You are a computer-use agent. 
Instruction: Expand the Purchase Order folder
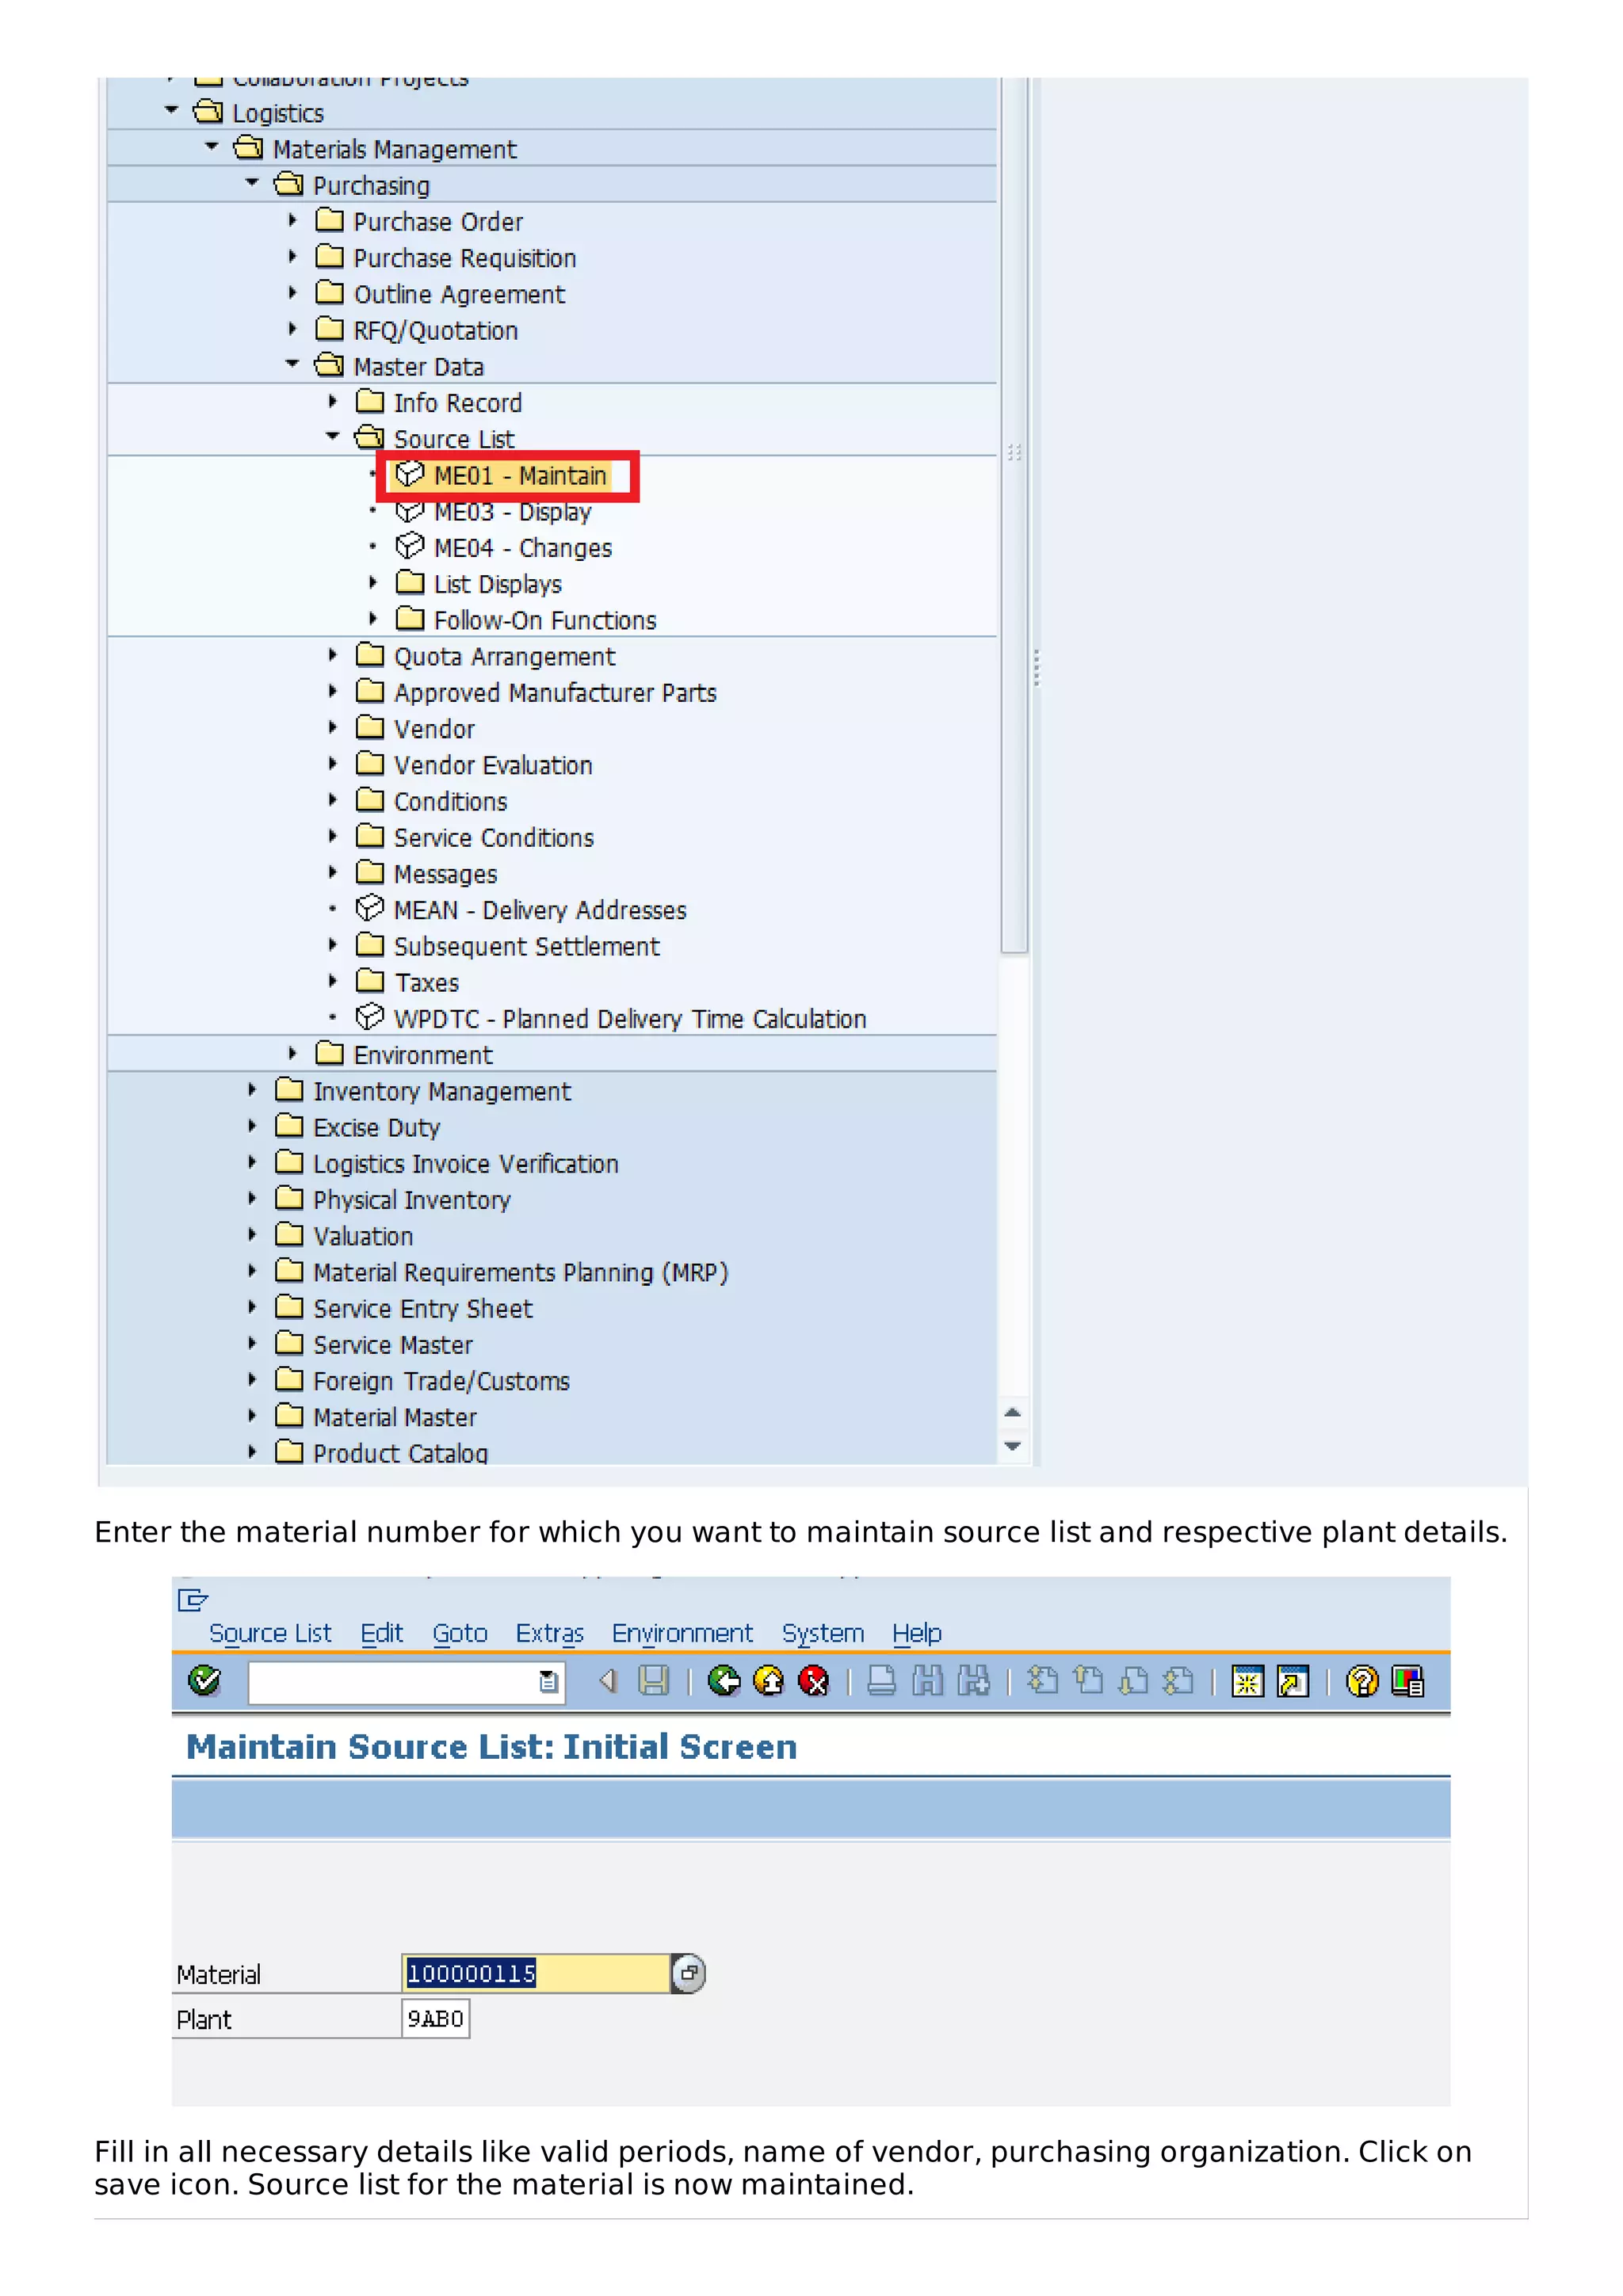click(x=292, y=219)
